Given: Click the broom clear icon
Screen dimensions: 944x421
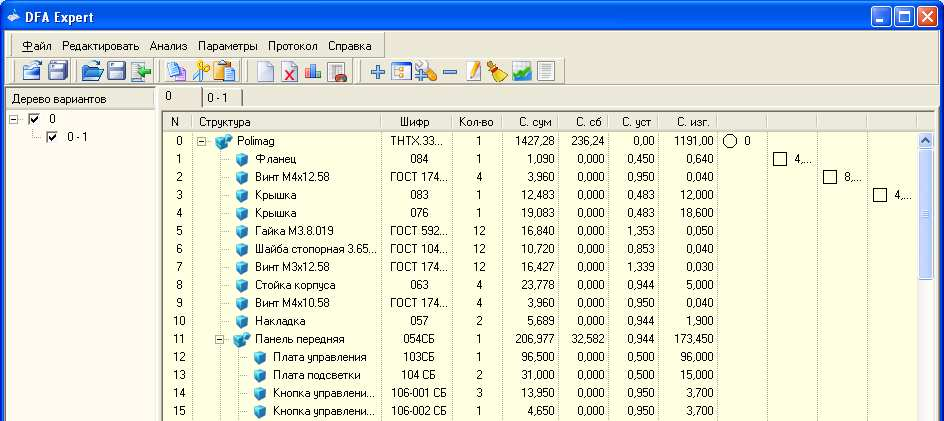Looking at the screenshot, I should pos(497,72).
